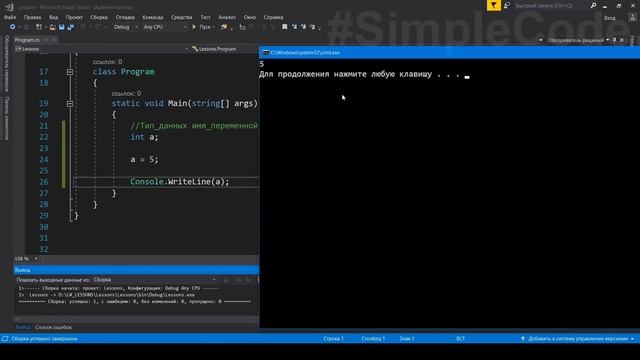Click Add to source control button

[578, 339]
